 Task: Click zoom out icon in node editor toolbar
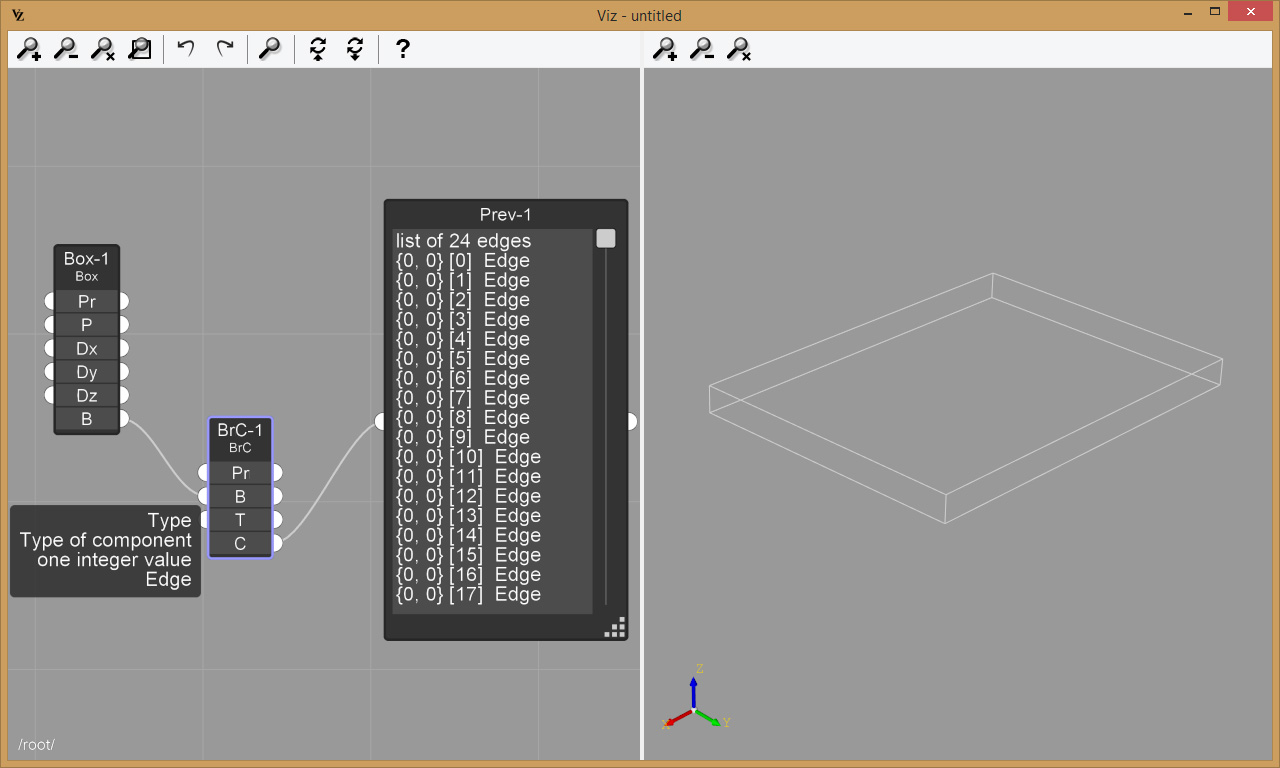click(66, 49)
